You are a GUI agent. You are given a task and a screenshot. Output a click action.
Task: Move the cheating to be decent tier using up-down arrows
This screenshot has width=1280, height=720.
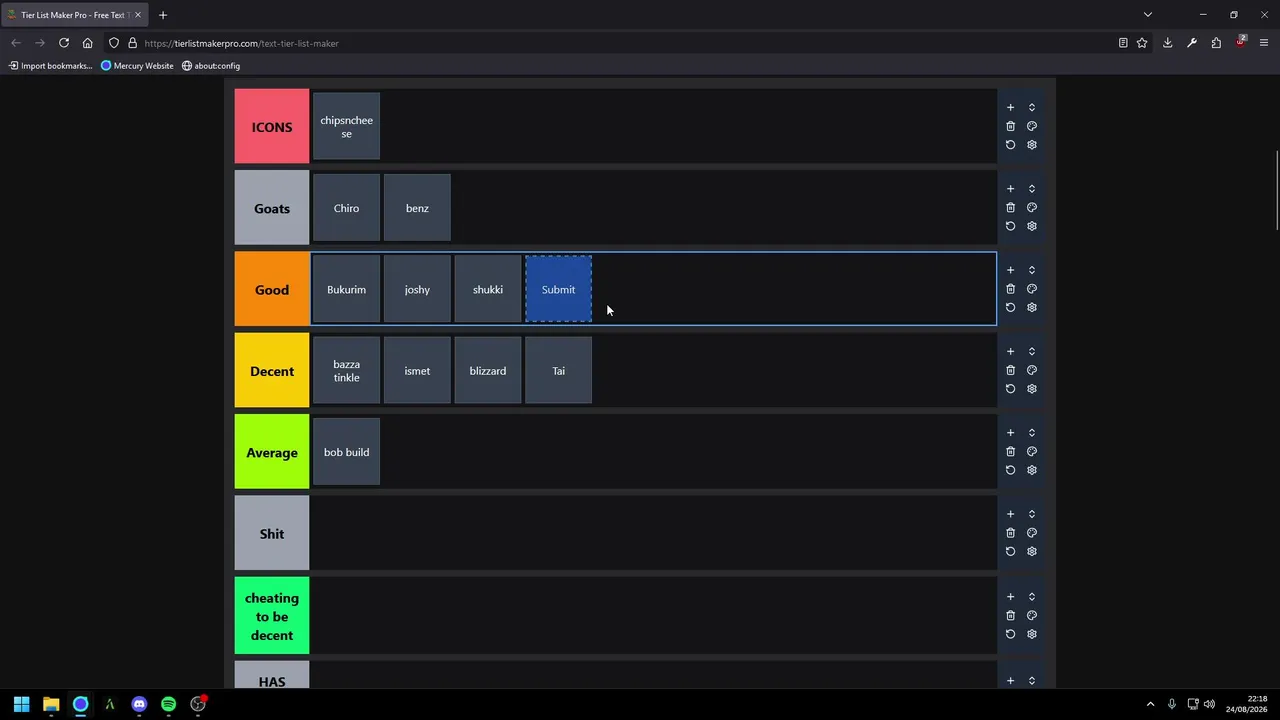(x=1032, y=597)
